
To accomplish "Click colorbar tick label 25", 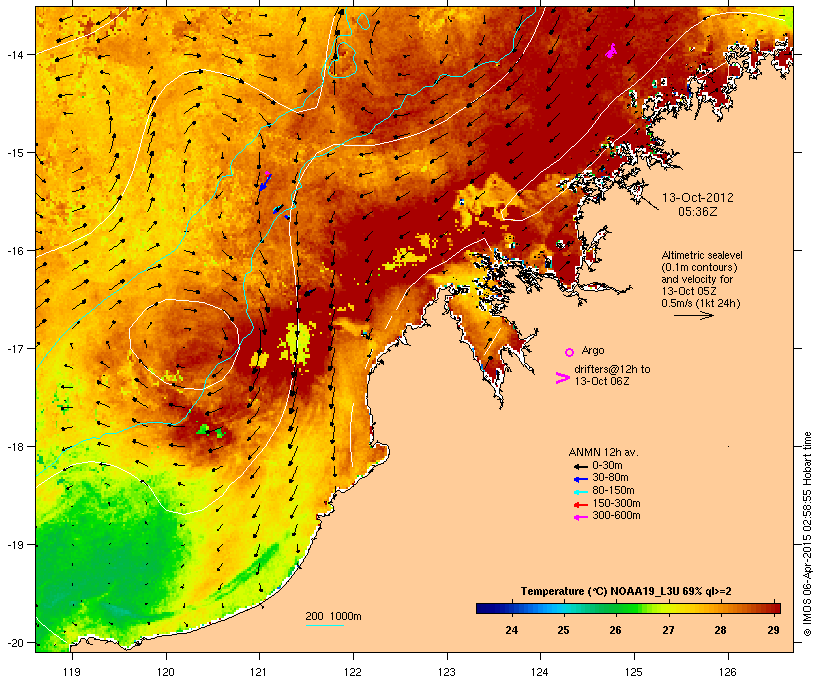I will pyautogui.click(x=563, y=630).
